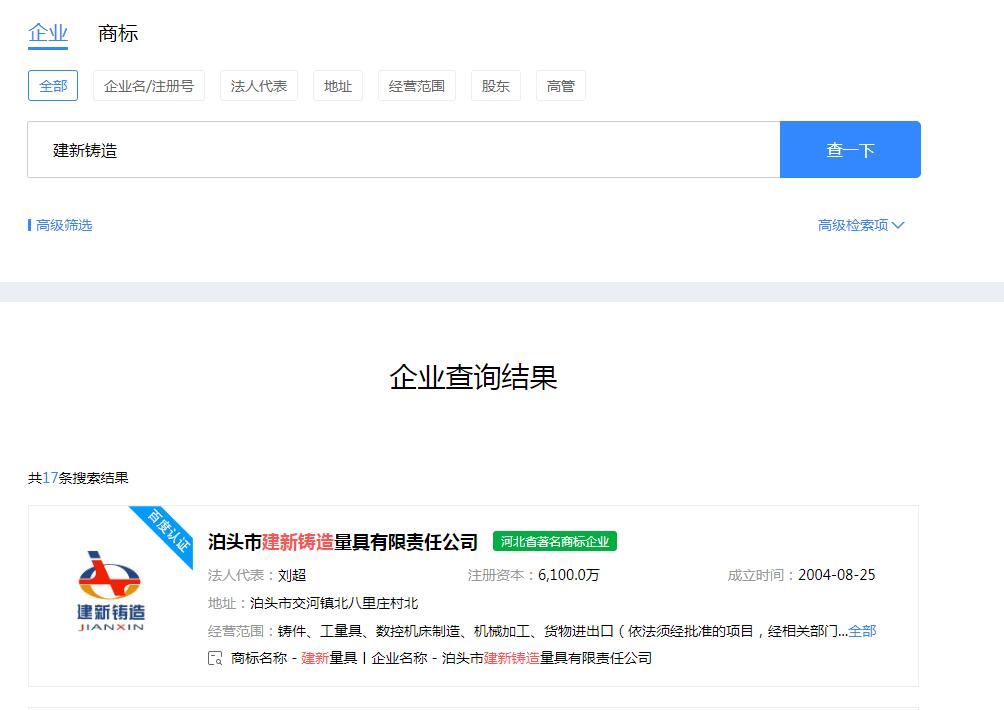Select the 法人代表 filter option
This screenshot has height=710, width=1004.
pyautogui.click(x=259, y=86)
